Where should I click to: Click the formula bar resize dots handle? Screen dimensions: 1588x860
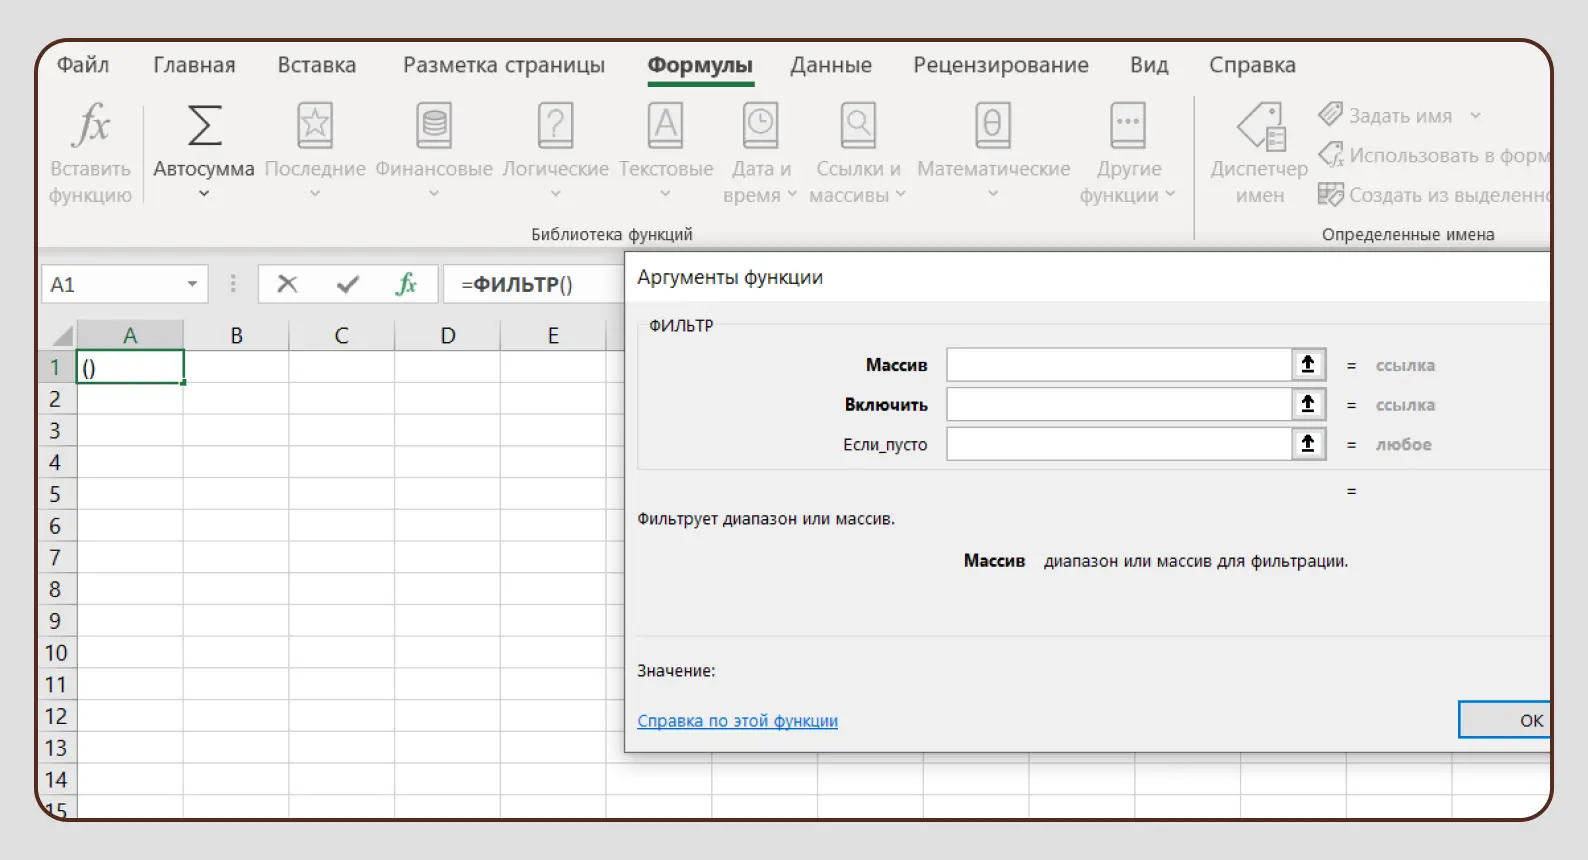(x=233, y=284)
